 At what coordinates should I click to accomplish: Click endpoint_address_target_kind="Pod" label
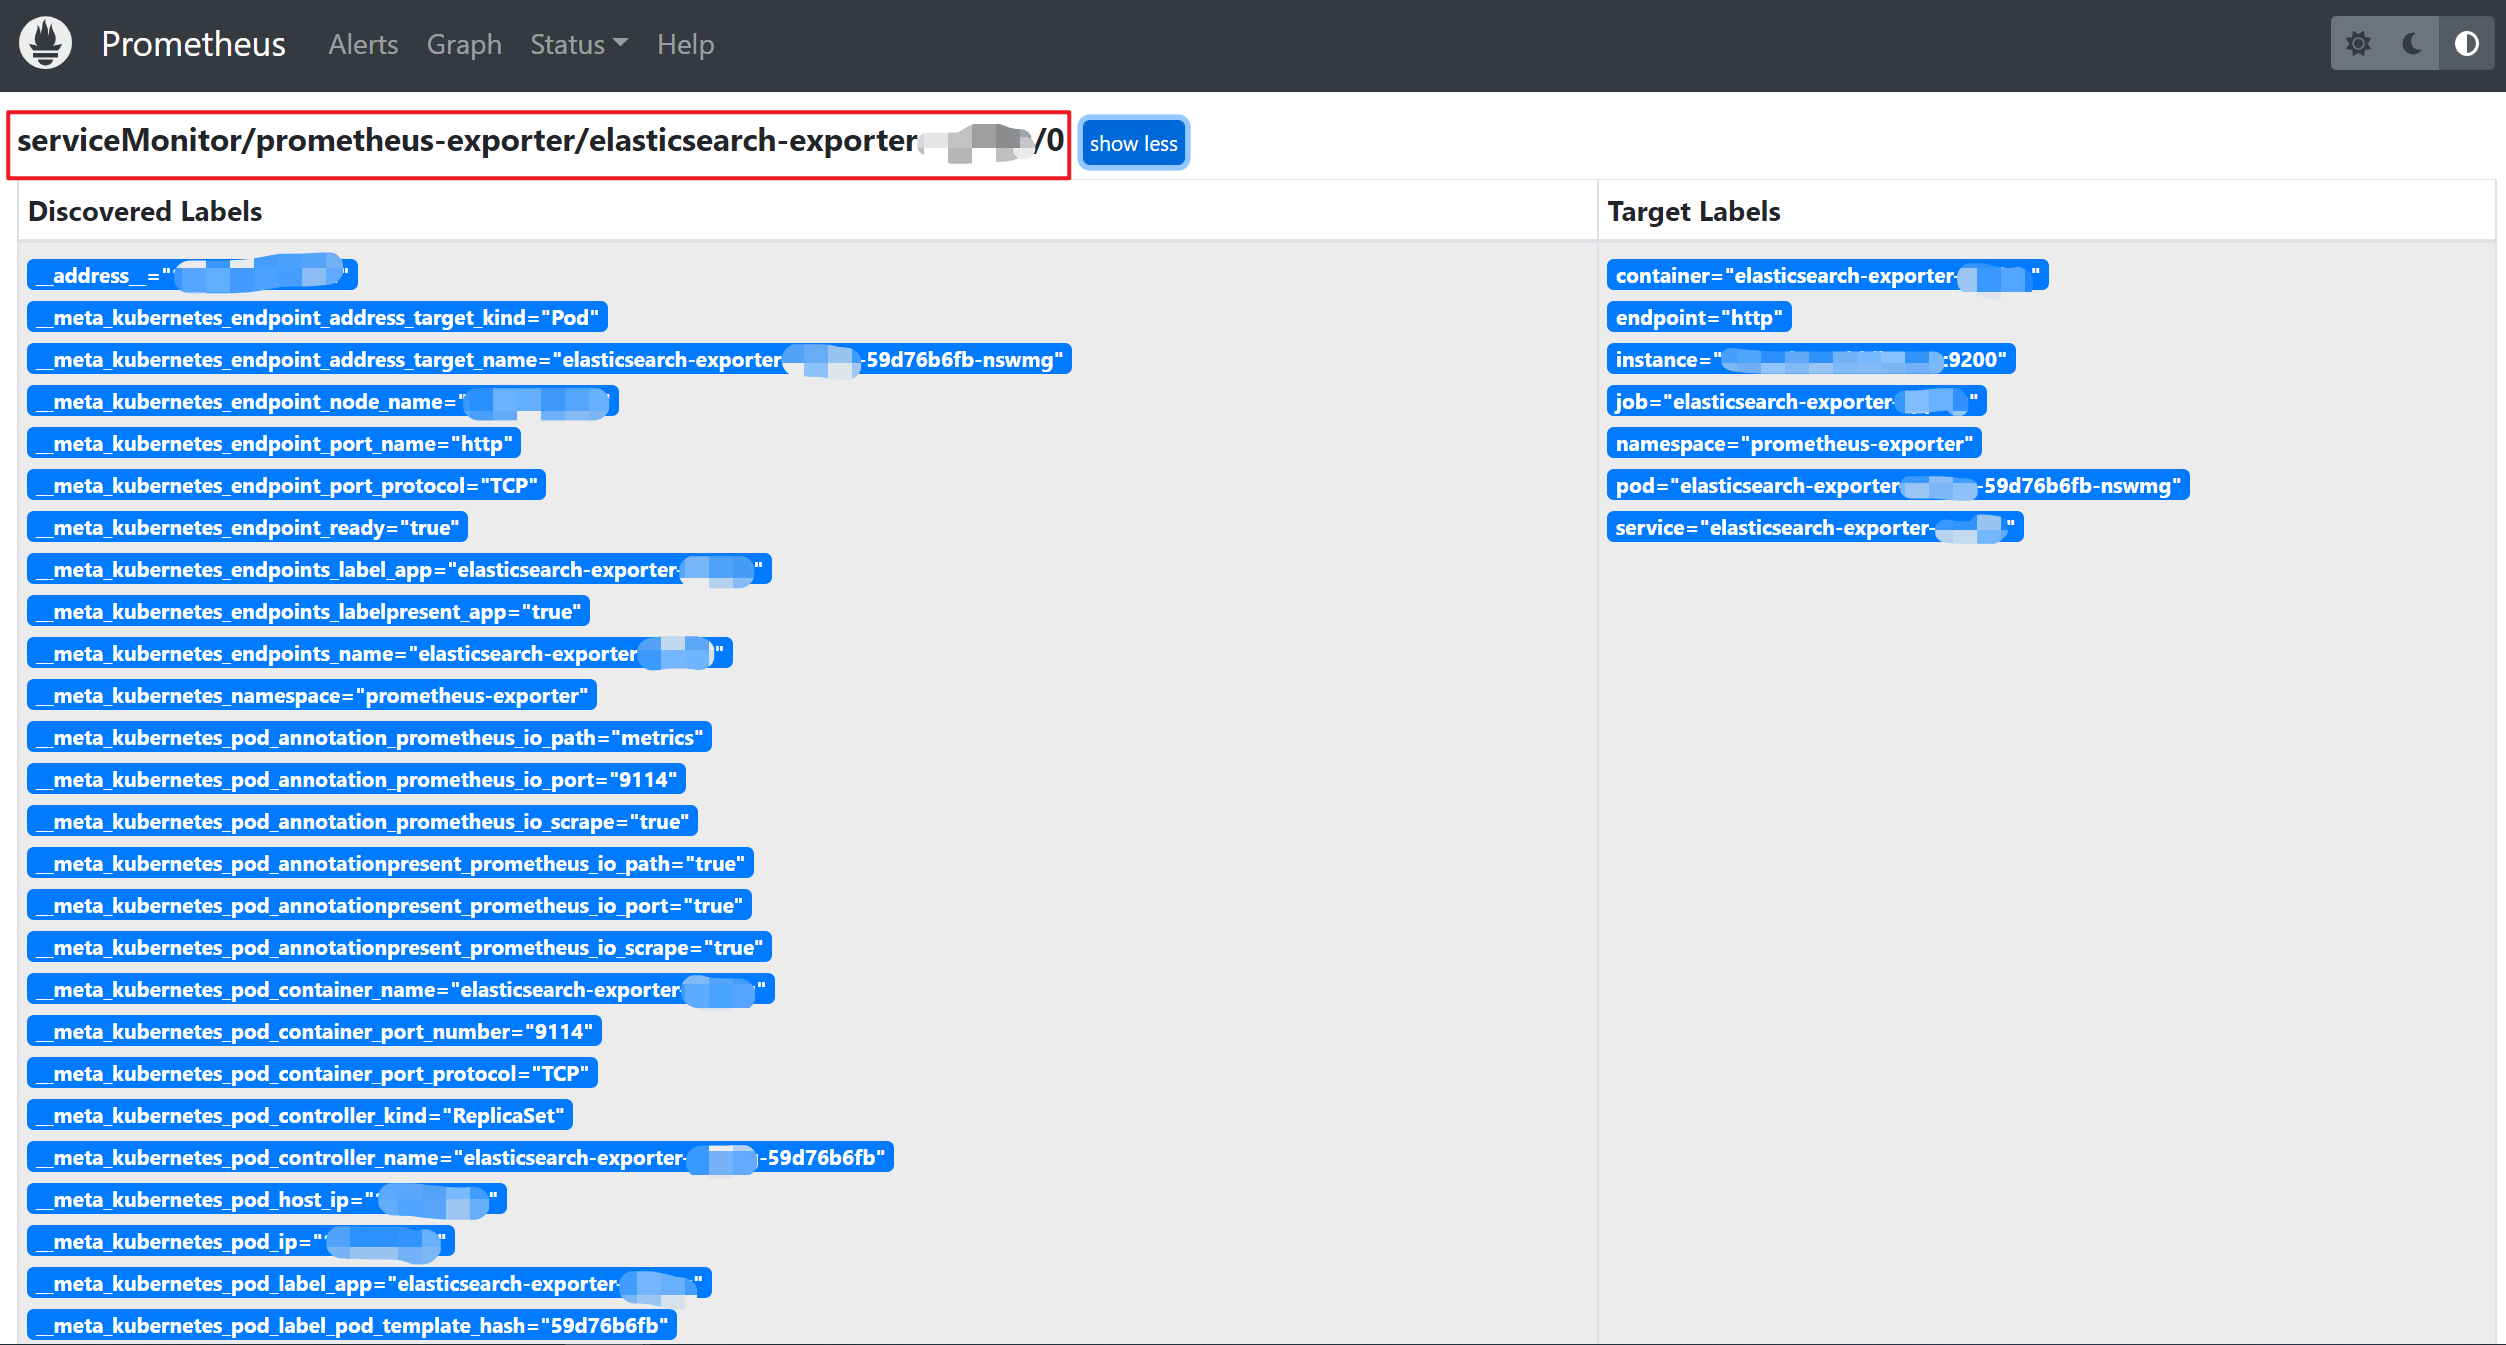pos(317,317)
